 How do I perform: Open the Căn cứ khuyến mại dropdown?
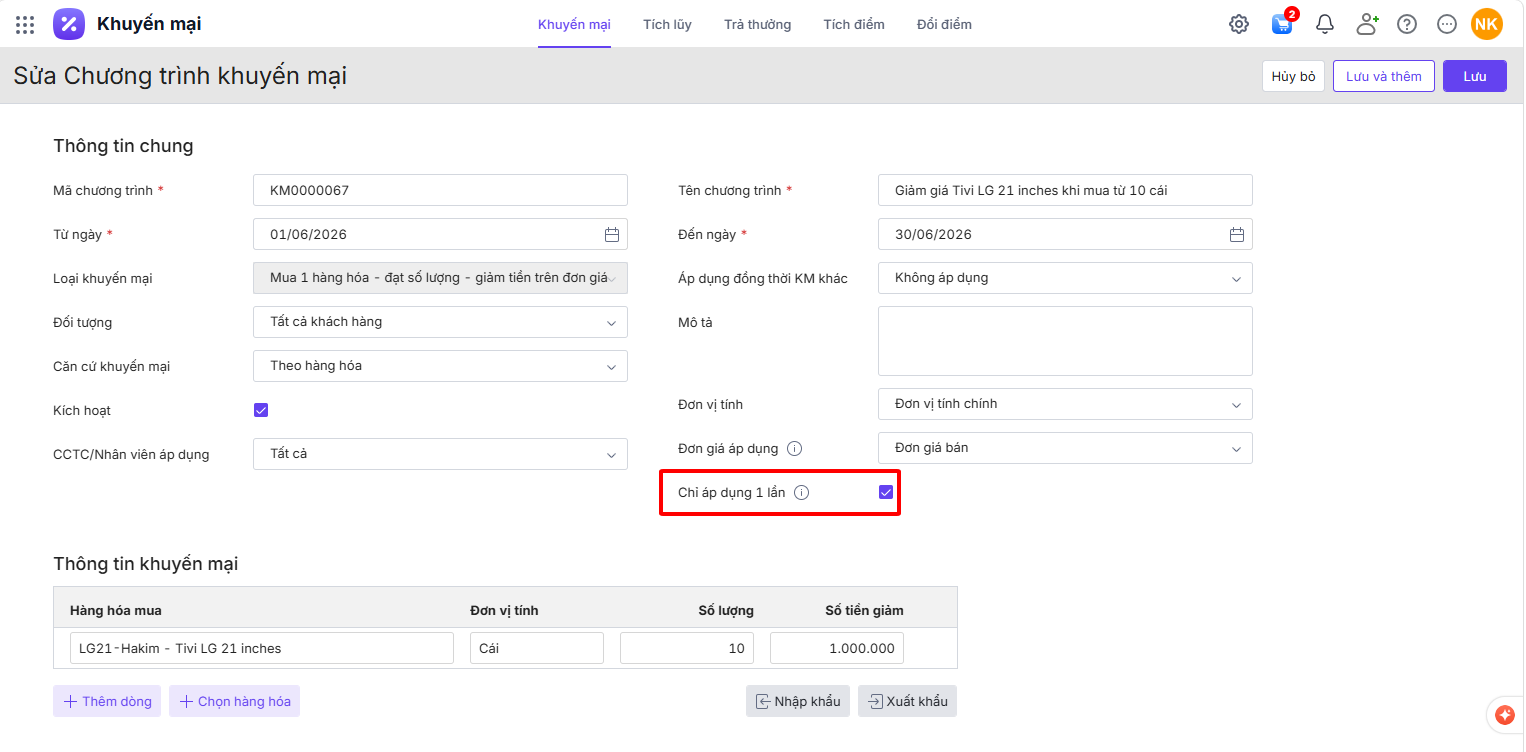pyautogui.click(x=441, y=366)
